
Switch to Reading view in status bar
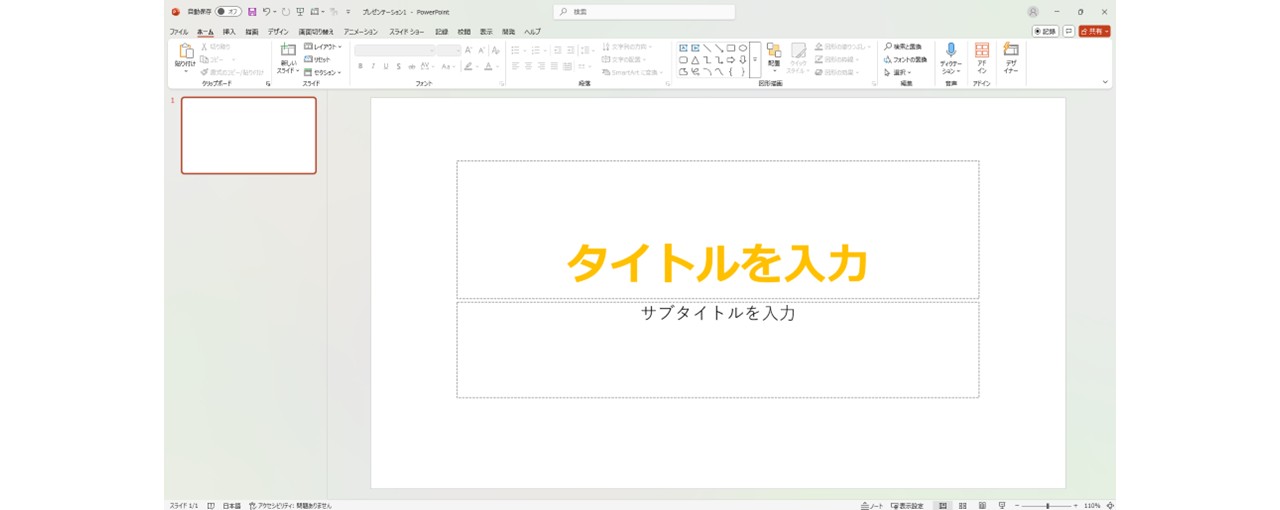pos(982,505)
